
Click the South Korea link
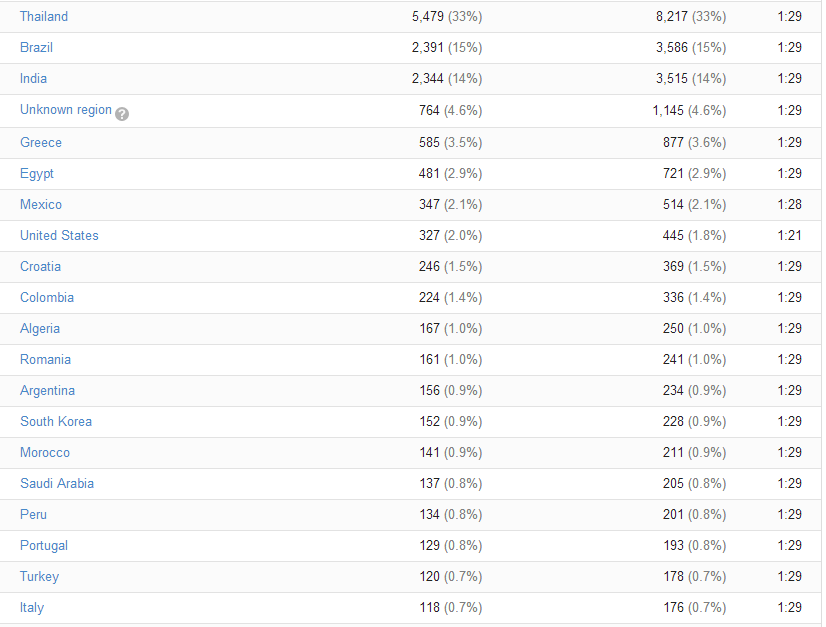56,422
